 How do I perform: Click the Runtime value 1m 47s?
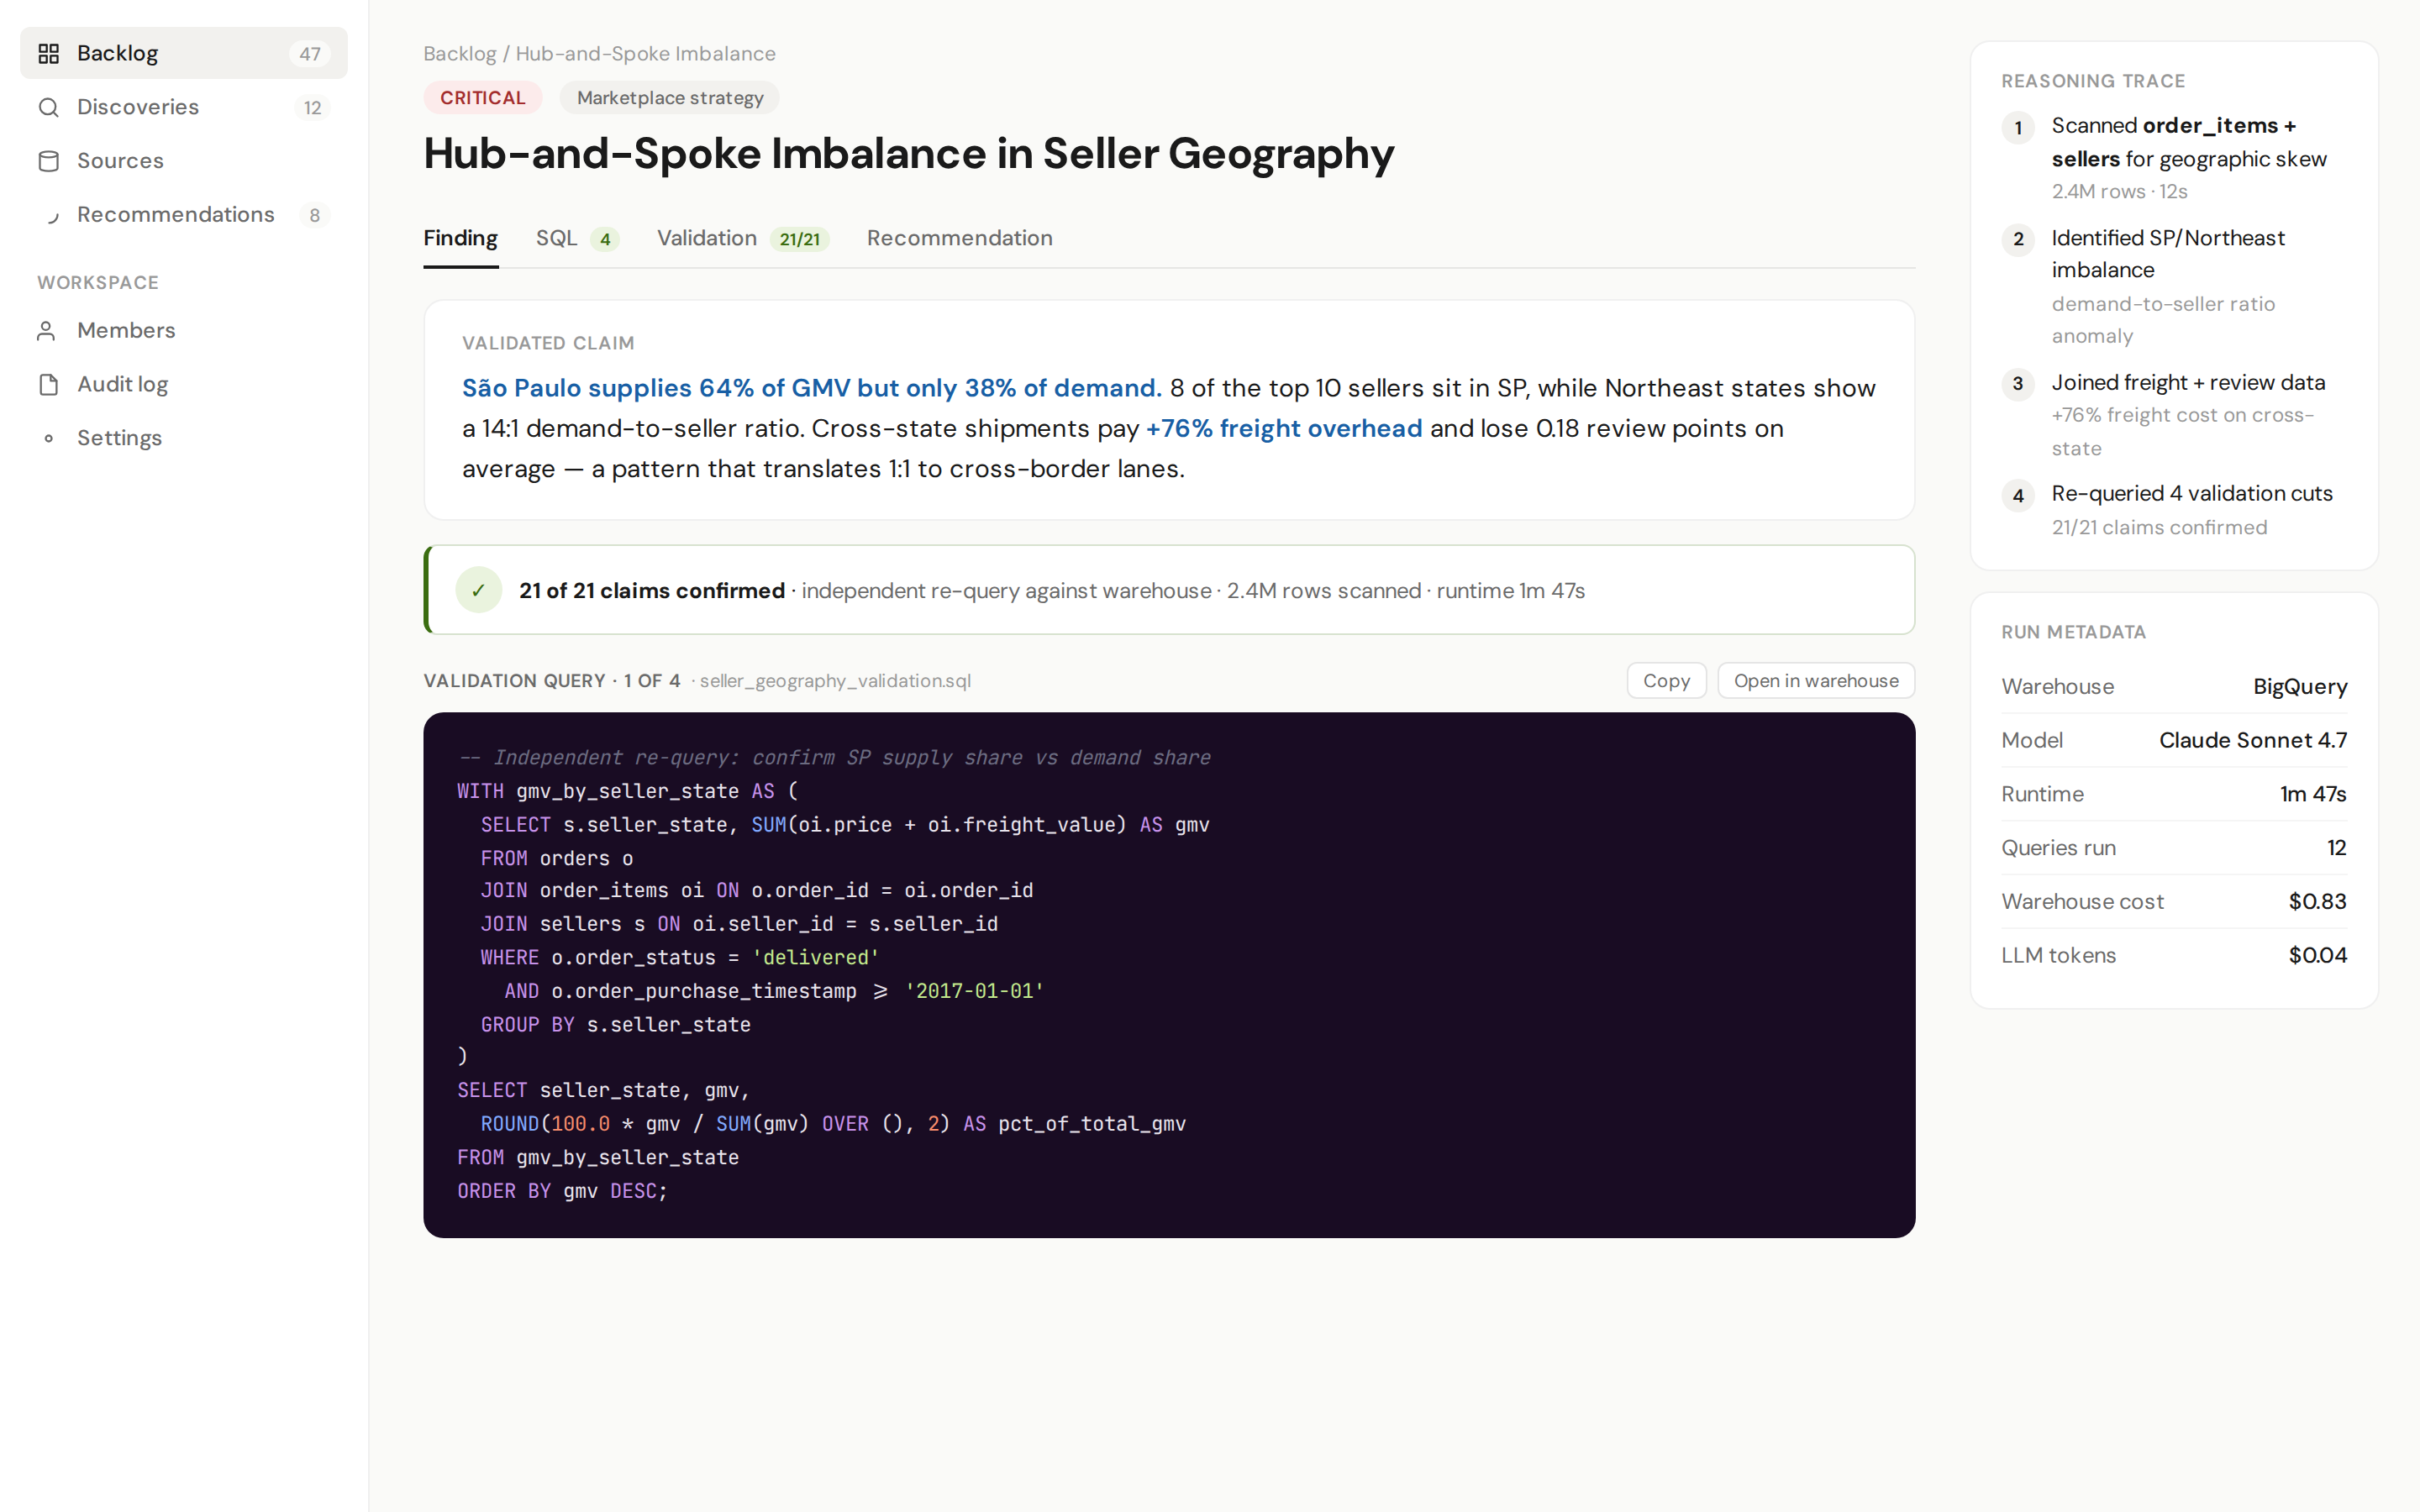coord(2313,794)
